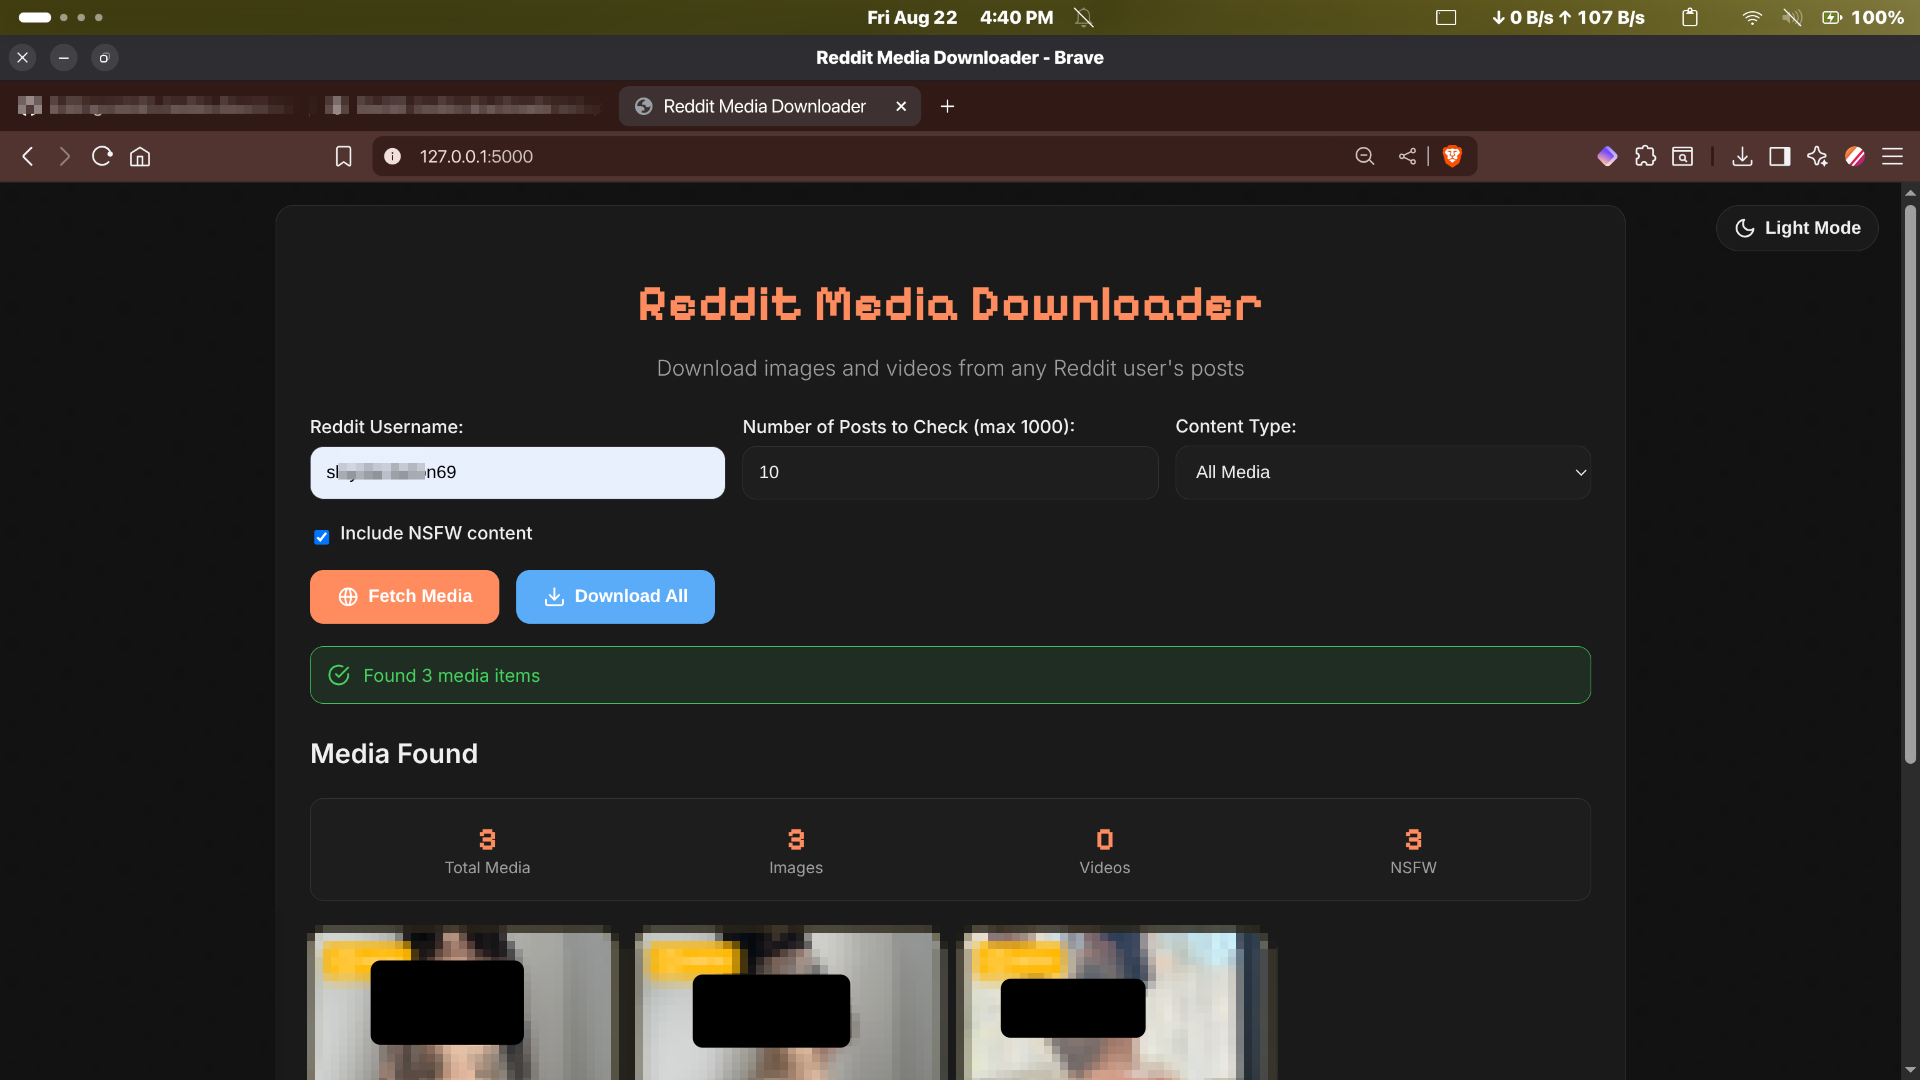Open Brave Shields lion icon
The width and height of the screenshot is (1920, 1080).
click(1452, 157)
